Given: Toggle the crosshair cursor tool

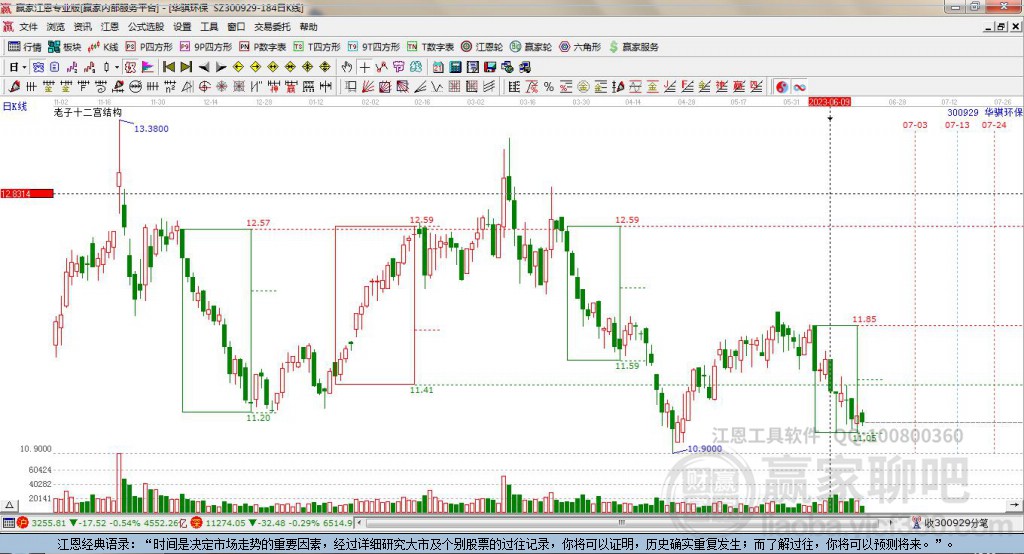Looking at the screenshot, I should pyautogui.click(x=364, y=67).
